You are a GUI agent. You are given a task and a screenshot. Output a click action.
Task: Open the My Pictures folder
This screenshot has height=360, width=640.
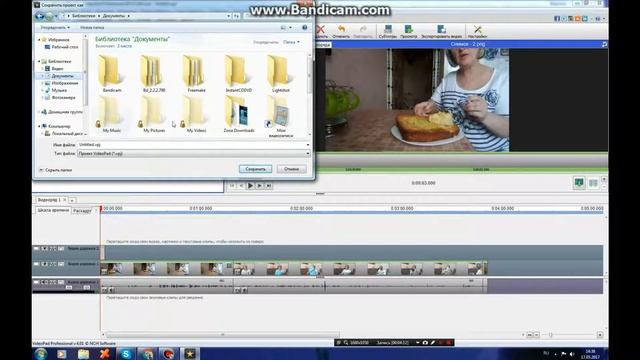tap(153, 114)
